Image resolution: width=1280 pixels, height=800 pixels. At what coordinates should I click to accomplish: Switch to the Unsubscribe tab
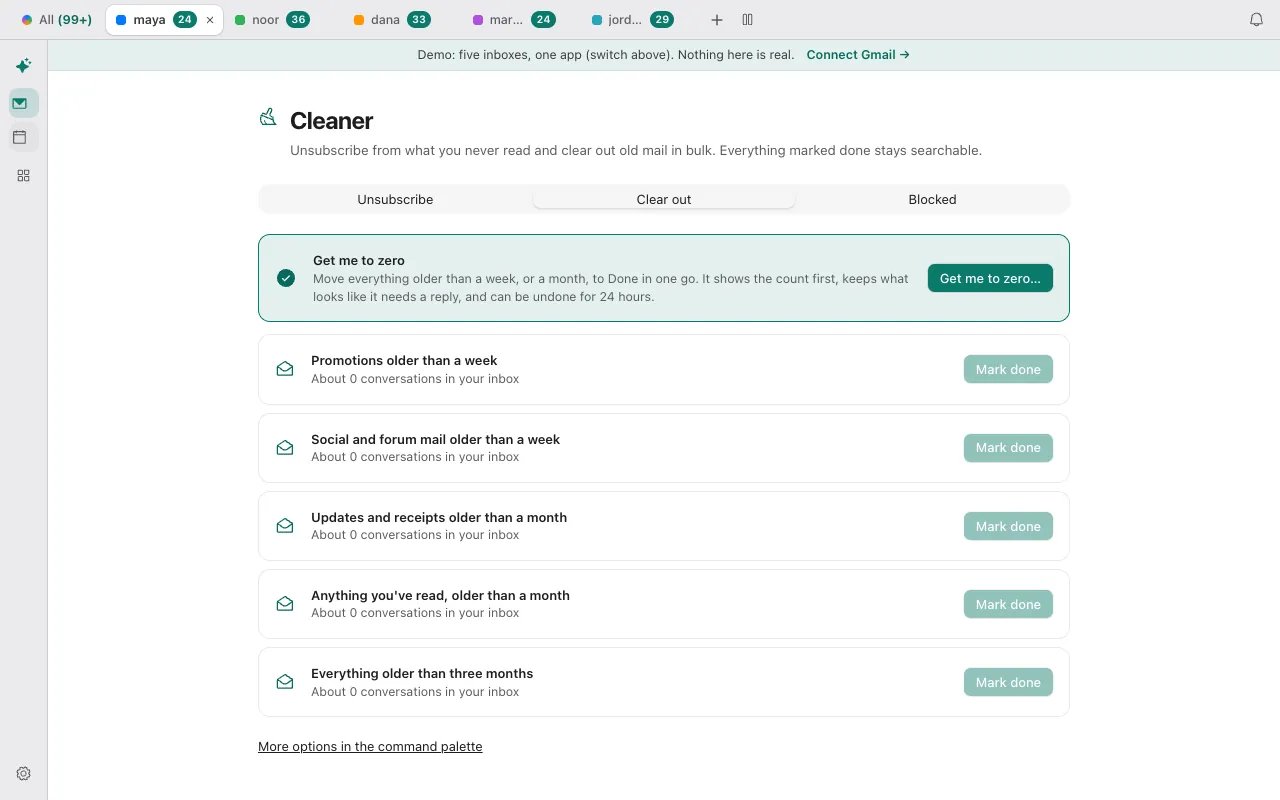point(395,199)
